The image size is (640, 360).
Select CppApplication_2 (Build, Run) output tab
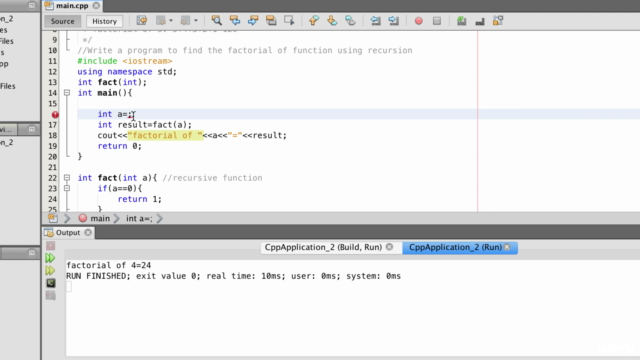point(323,247)
